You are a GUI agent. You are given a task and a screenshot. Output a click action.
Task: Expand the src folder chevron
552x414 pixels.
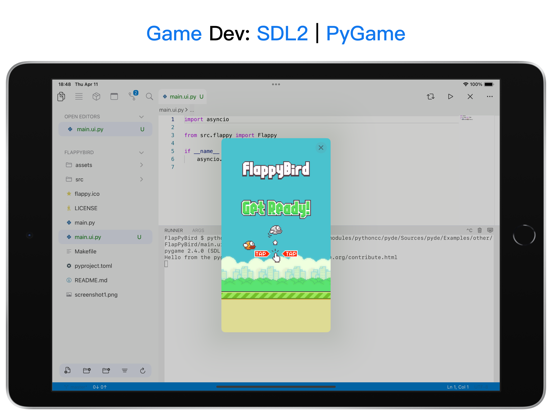coord(141,179)
